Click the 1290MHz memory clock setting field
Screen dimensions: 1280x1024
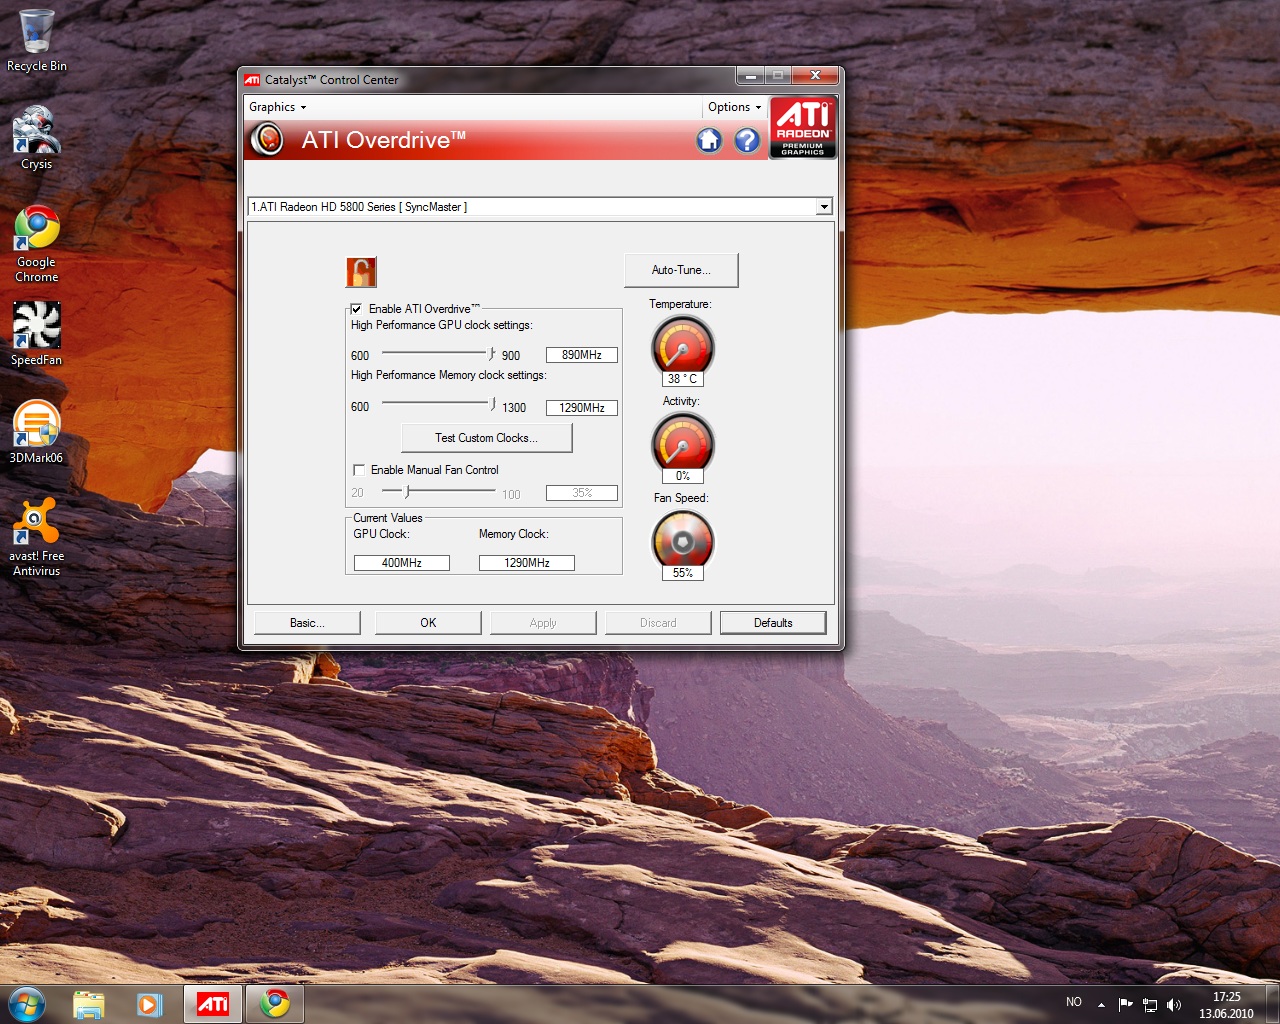point(582,408)
